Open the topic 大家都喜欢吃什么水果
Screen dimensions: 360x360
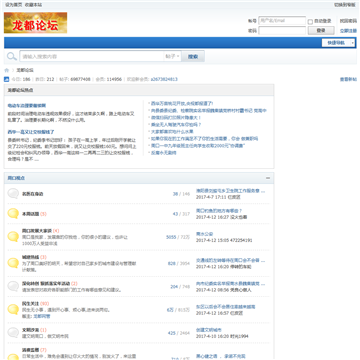(172, 132)
